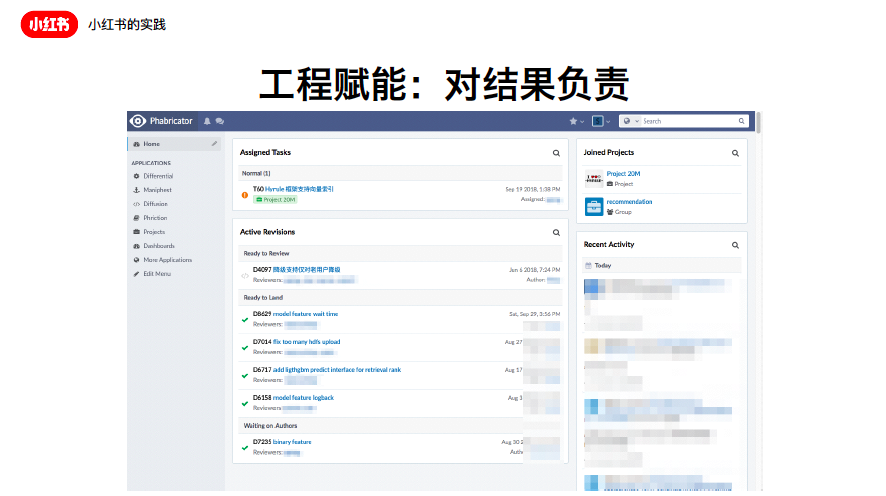The height and width of the screenshot is (496, 886).
Task: Click orange priority icon on T60
Action: [245, 195]
